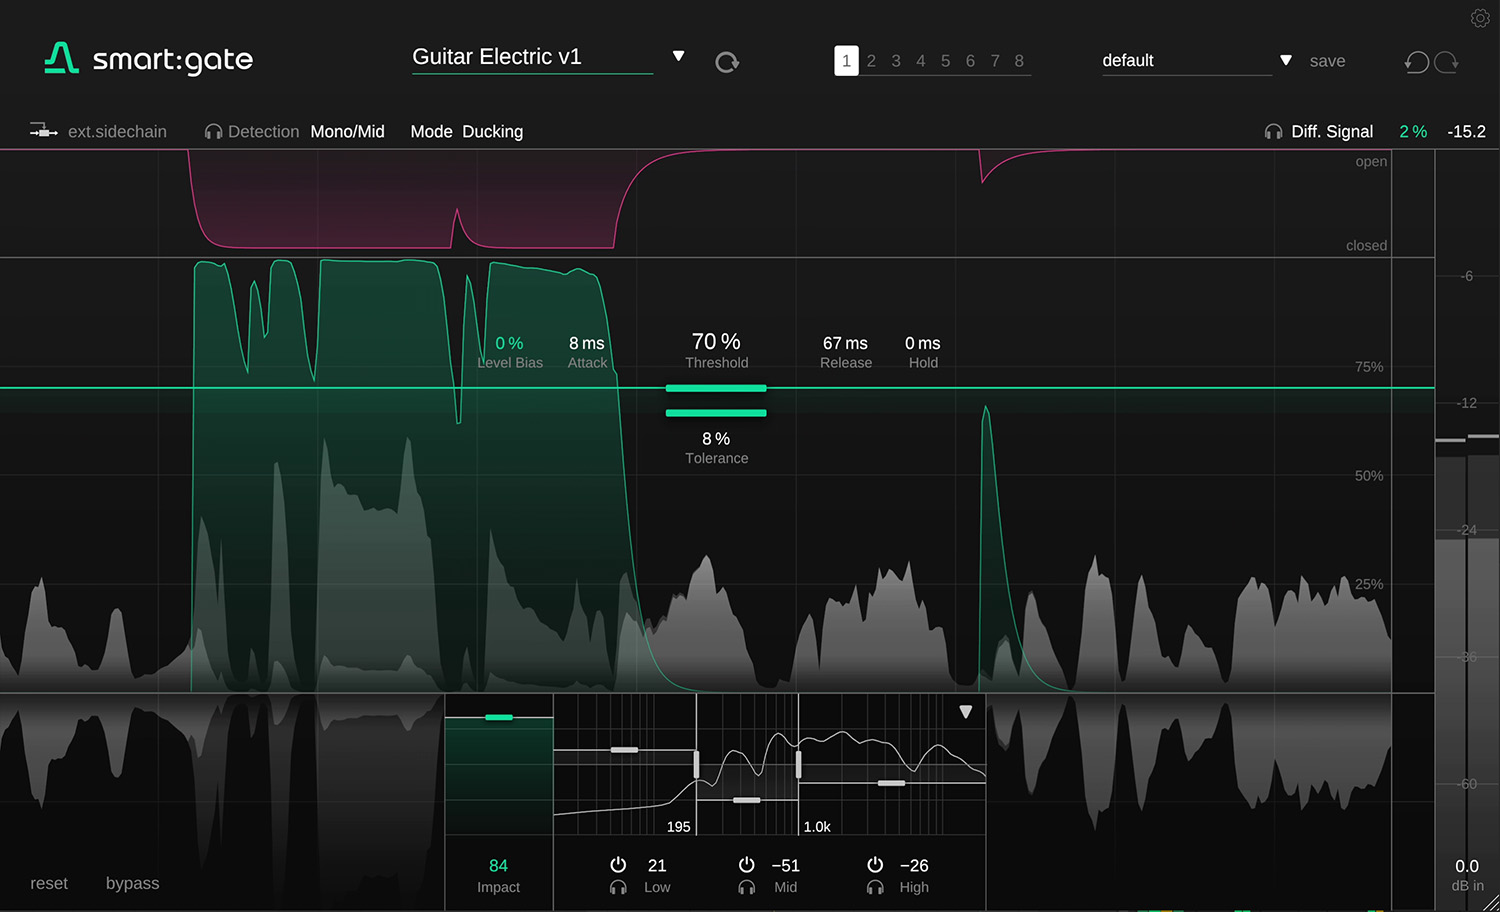Screen dimensions: 1500x912
Task: Click the reset button
Action: coord(49,883)
